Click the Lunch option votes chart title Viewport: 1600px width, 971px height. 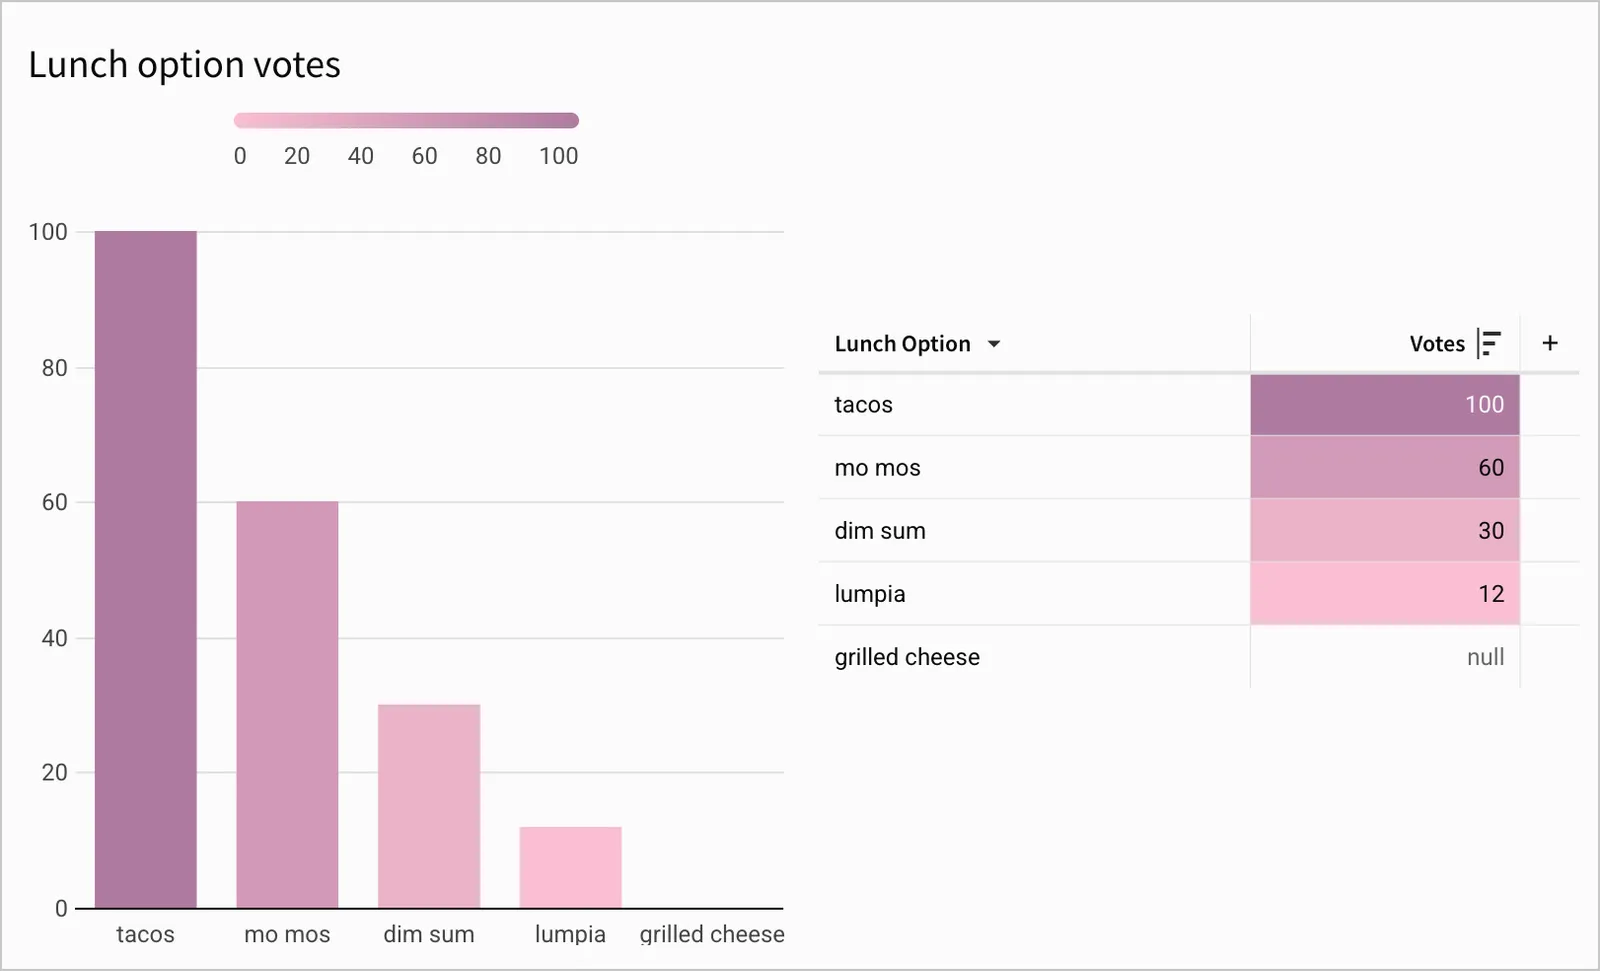tap(185, 65)
